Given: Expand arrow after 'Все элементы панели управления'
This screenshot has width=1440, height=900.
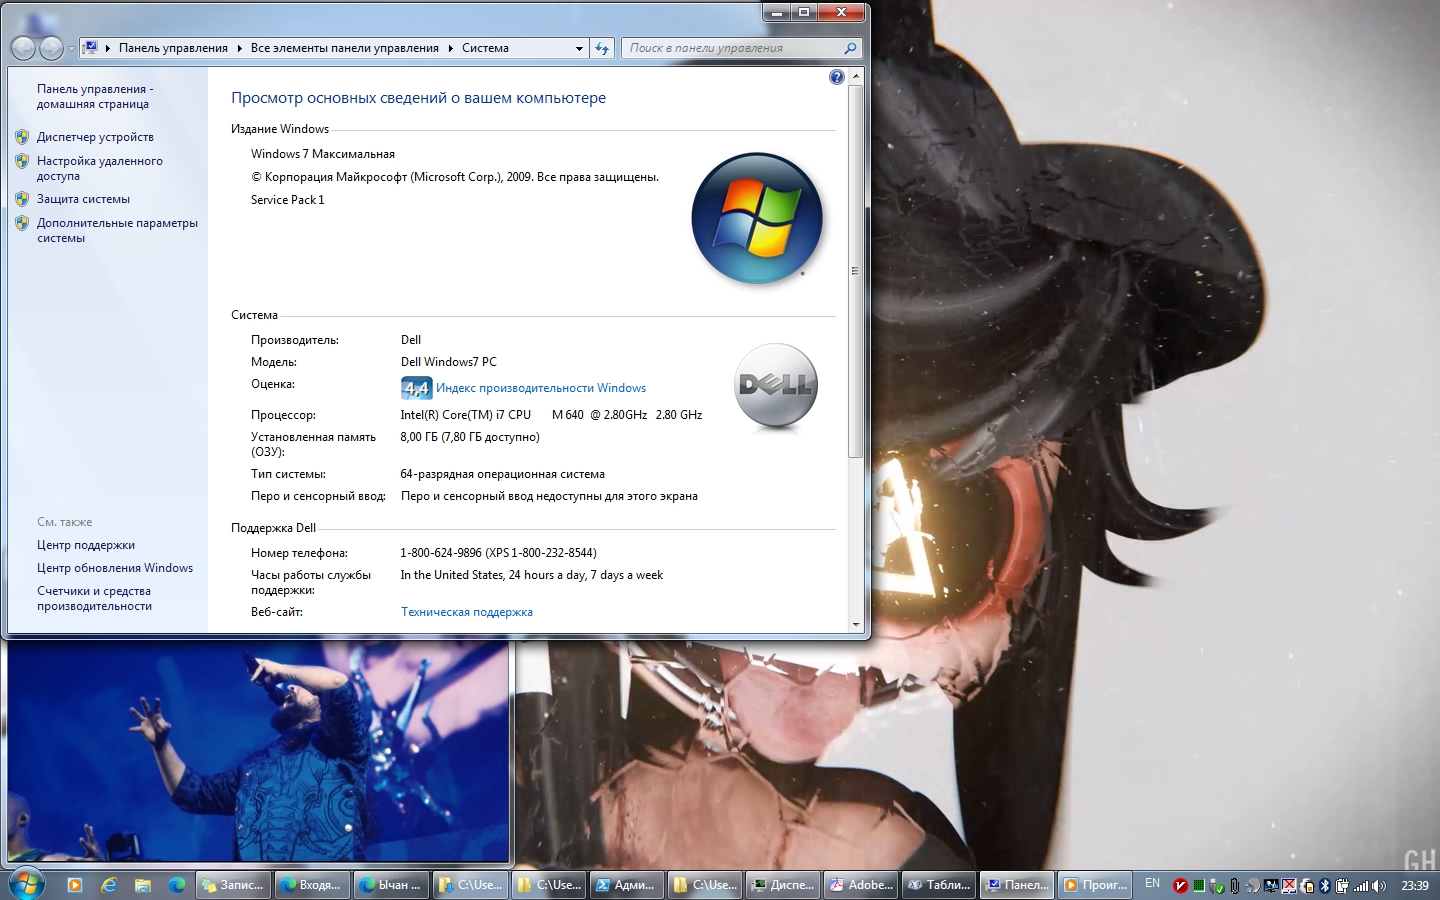Looking at the screenshot, I should [x=451, y=48].
